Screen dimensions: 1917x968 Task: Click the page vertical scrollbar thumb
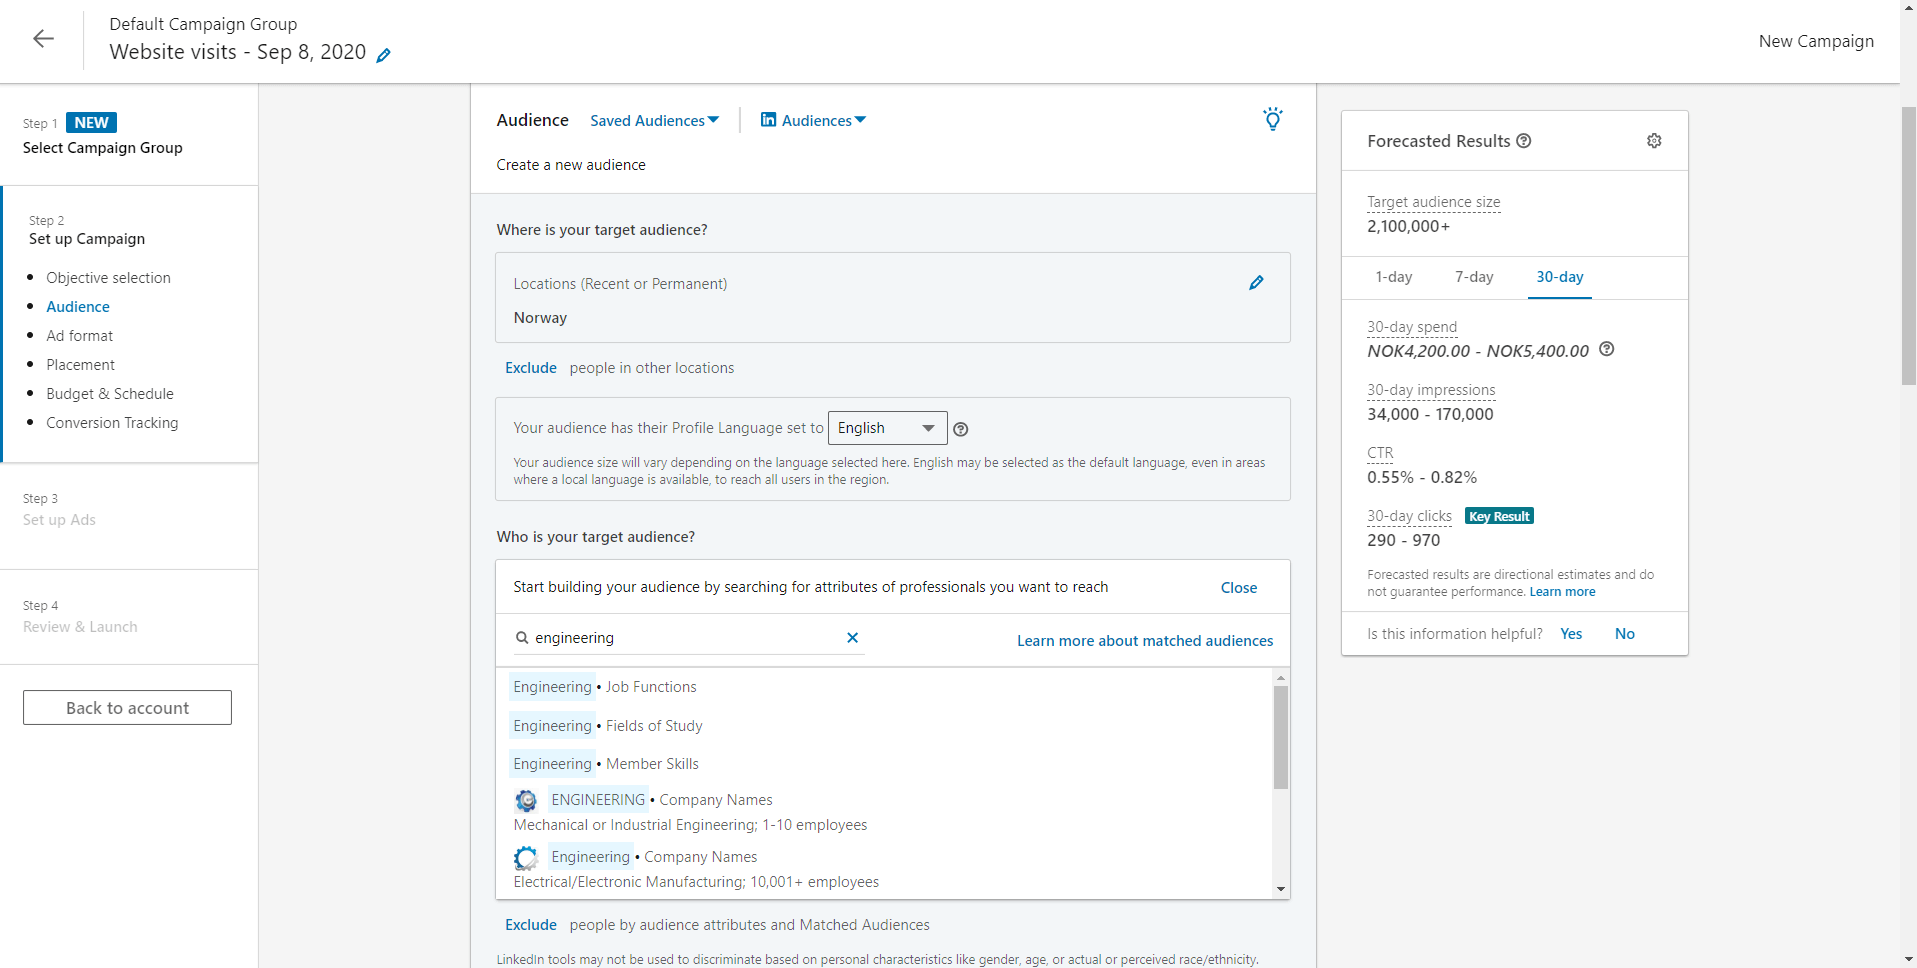[1909, 245]
